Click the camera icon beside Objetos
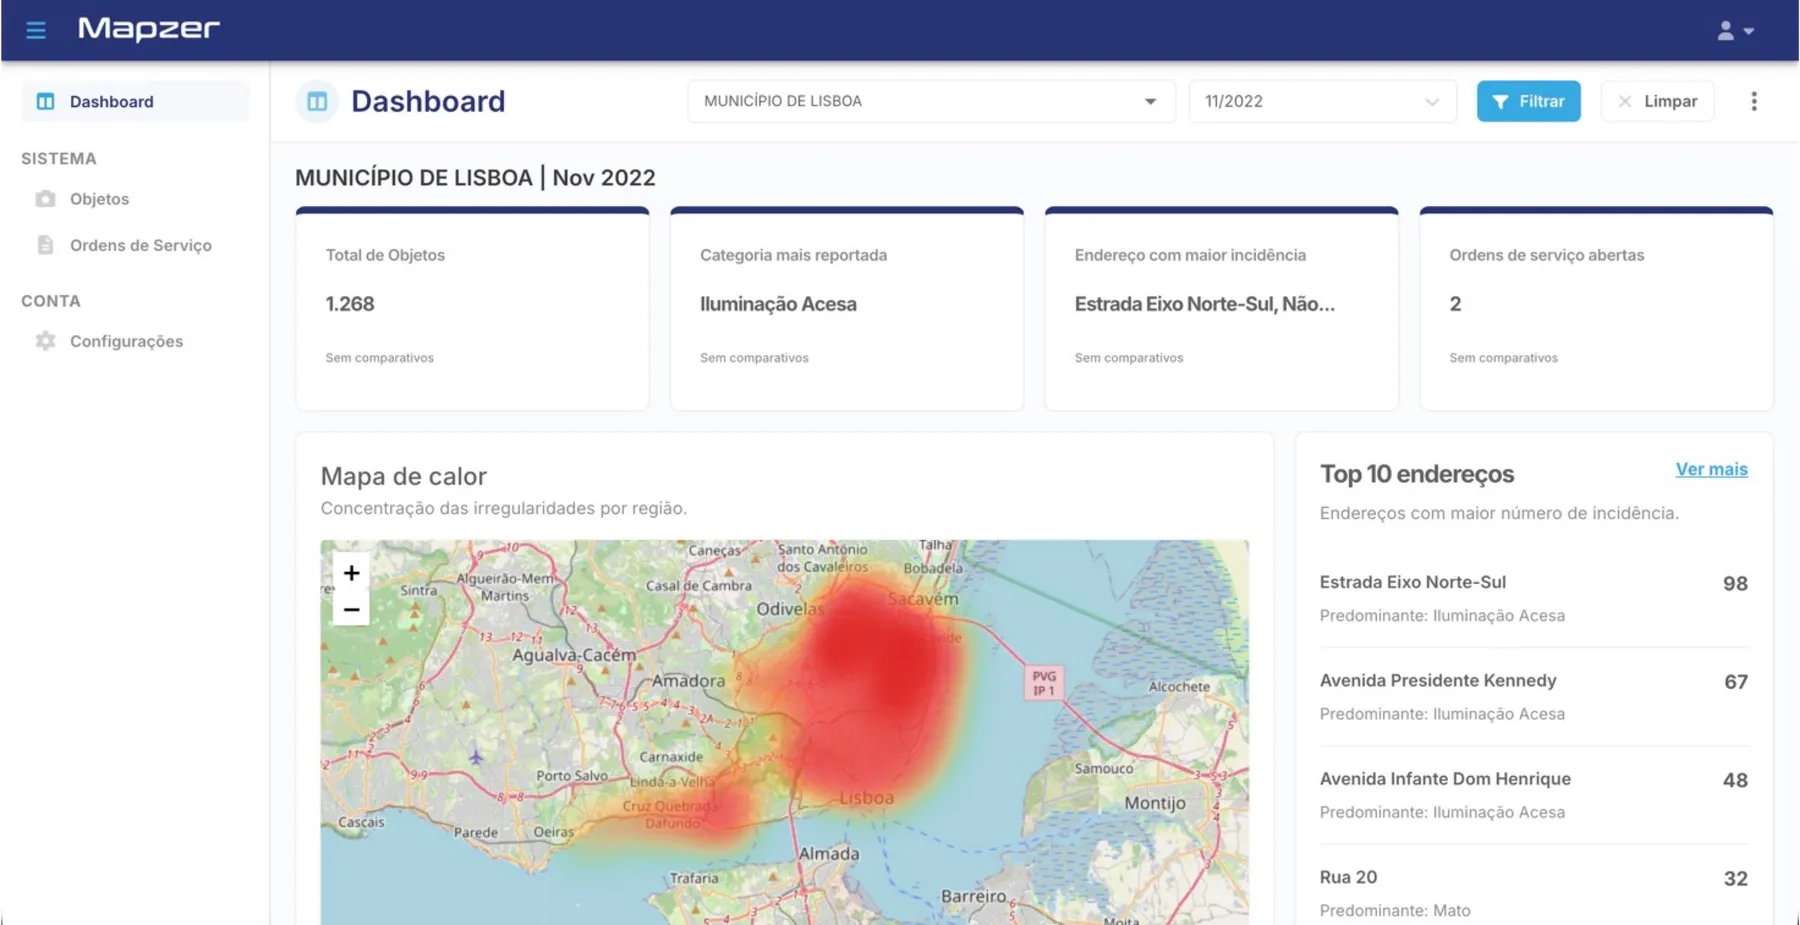 click(x=45, y=199)
